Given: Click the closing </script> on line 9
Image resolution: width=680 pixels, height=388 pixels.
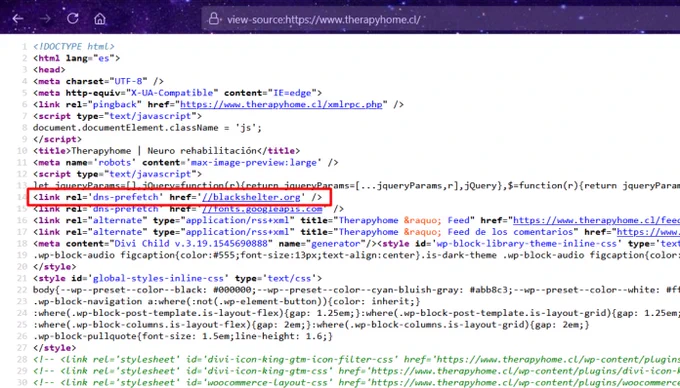Looking at the screenshot, I should 57,139.
